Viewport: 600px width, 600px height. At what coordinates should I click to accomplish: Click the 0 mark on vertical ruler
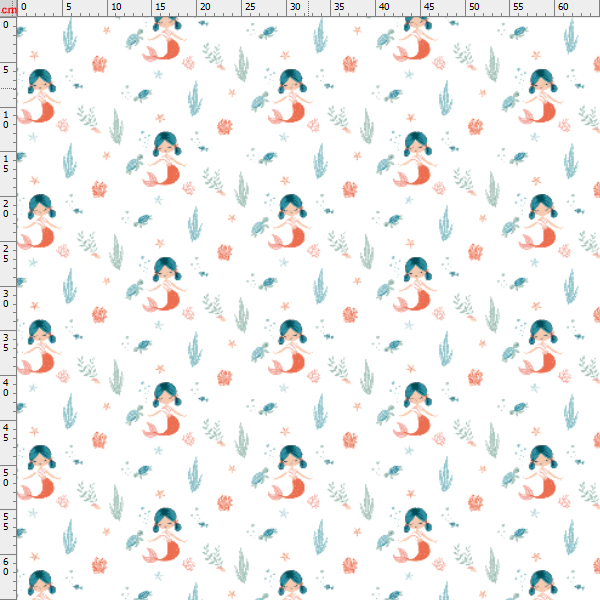[6, 25]
